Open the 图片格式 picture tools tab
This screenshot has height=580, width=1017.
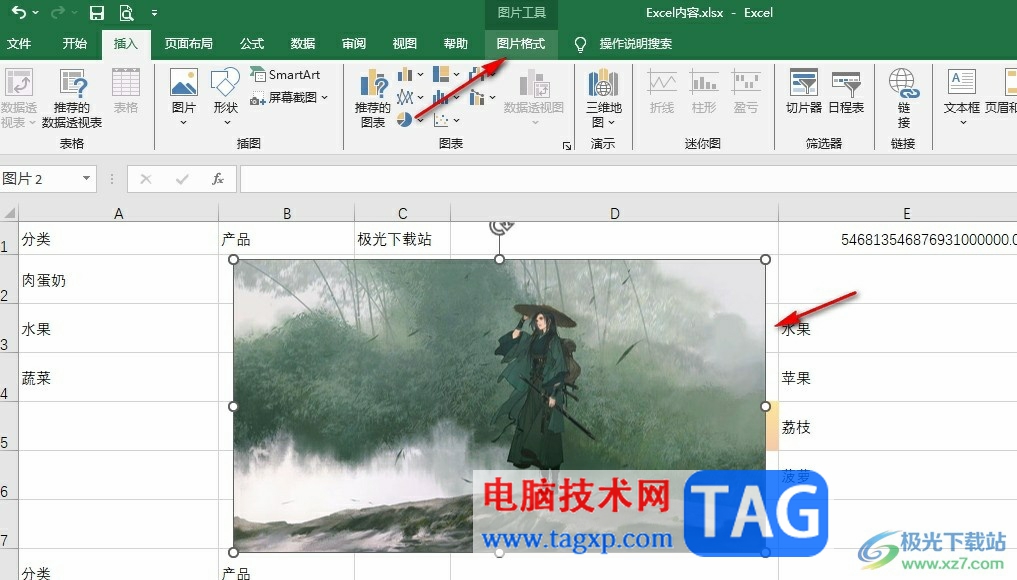tap(521, 43)
